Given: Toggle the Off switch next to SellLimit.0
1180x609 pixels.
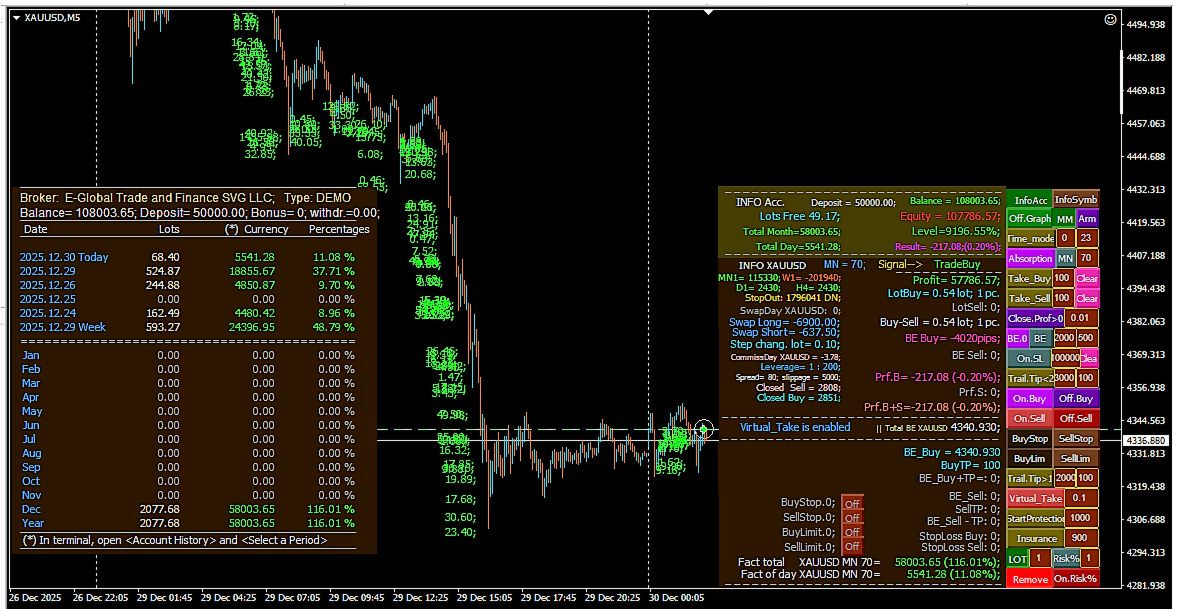Looking at the screenshot, I should [x=852, y=547].
